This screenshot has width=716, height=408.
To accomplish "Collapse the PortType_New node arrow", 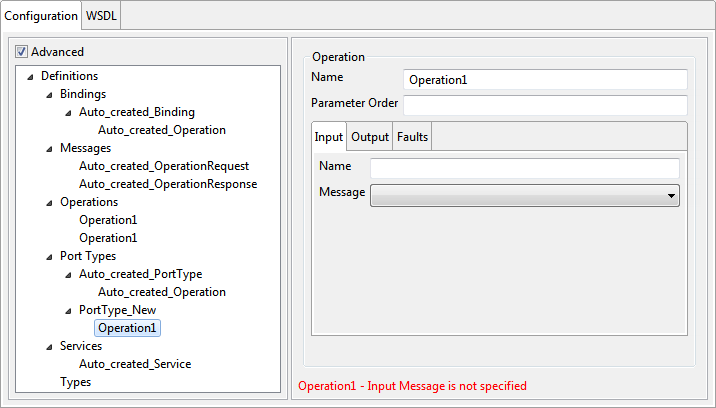I will [68, 311].
